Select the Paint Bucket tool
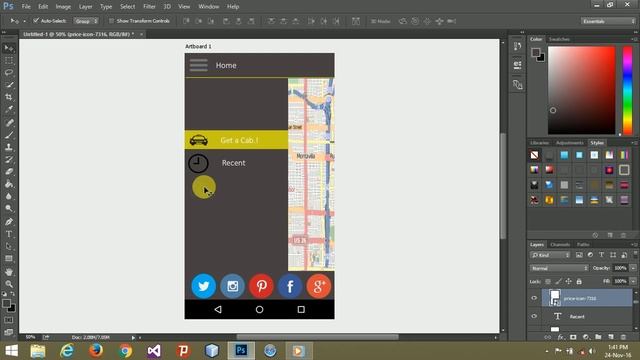The height and width of the screenshot is (360, 640). [9, 184]
